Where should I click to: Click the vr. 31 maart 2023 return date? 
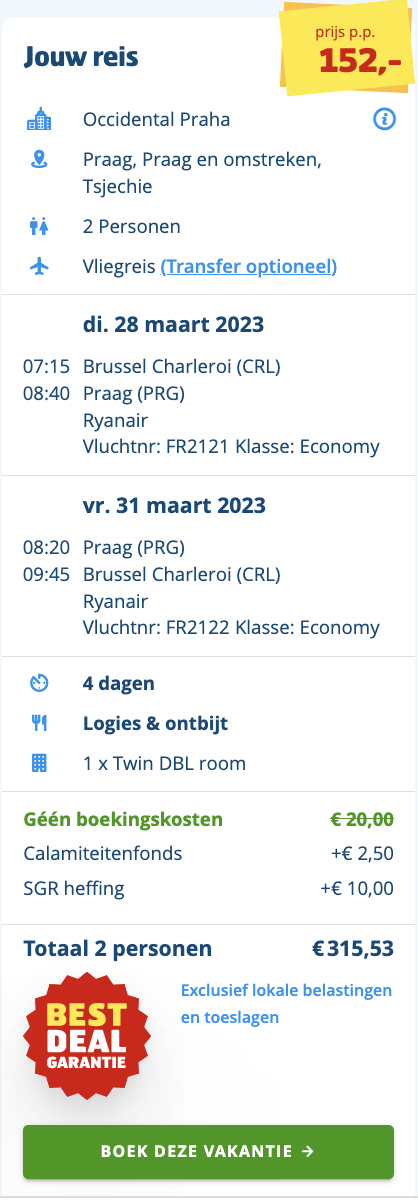pos(173,505)
